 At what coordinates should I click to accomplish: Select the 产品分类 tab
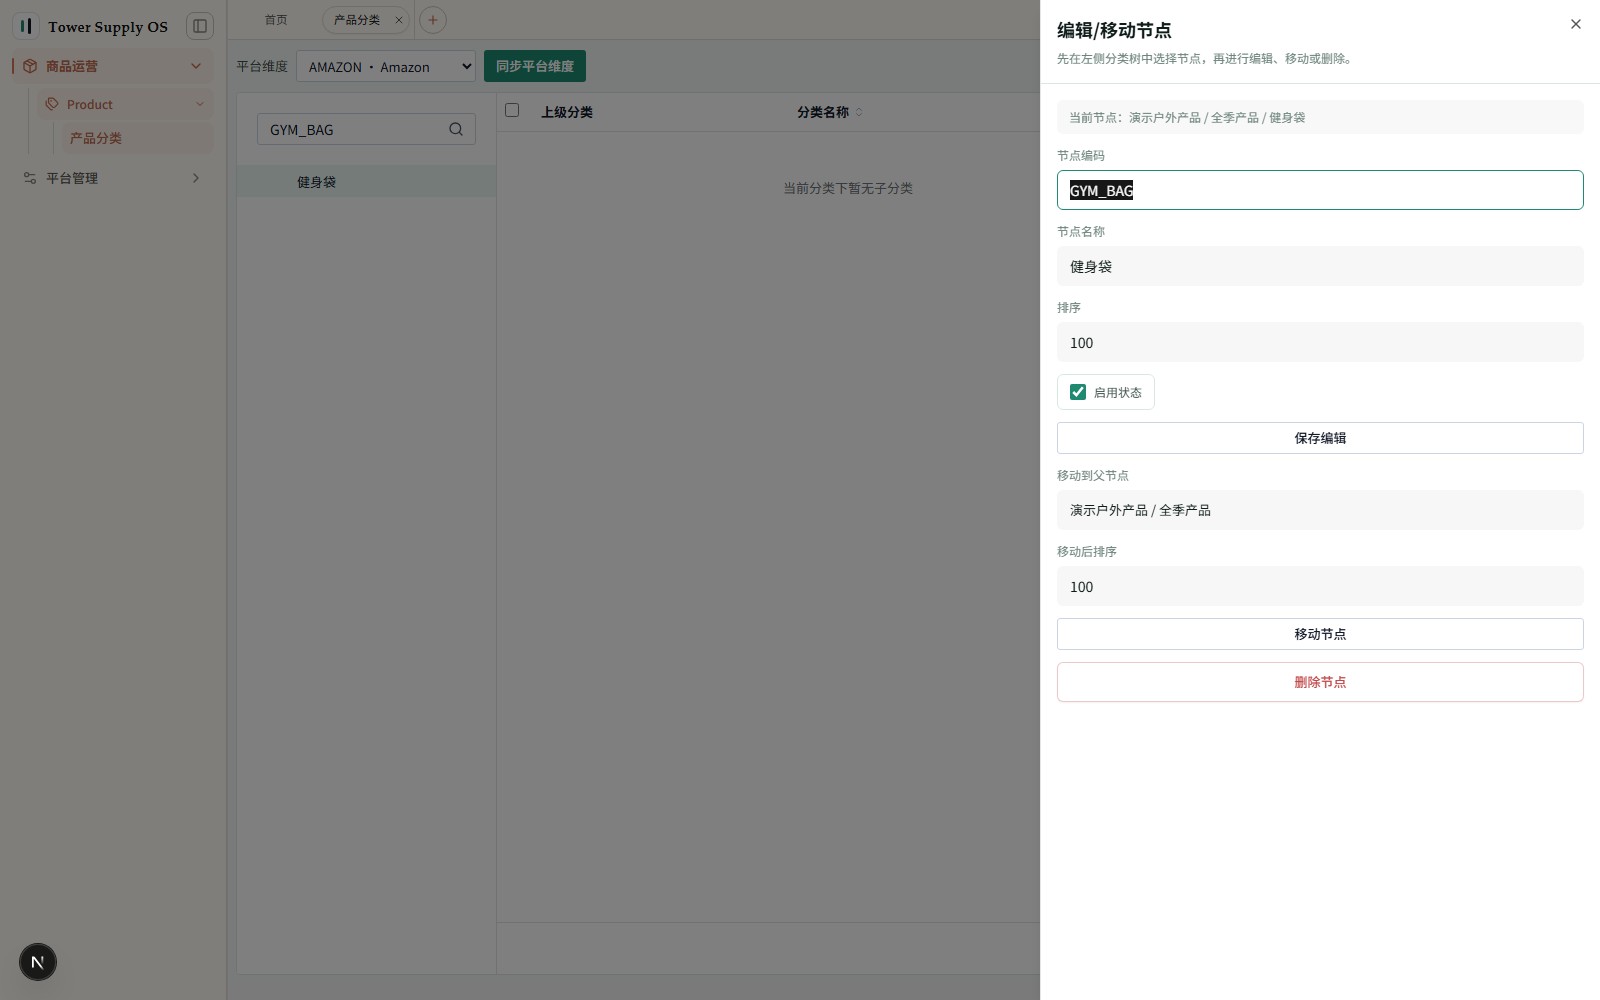[x=357, y=20]
